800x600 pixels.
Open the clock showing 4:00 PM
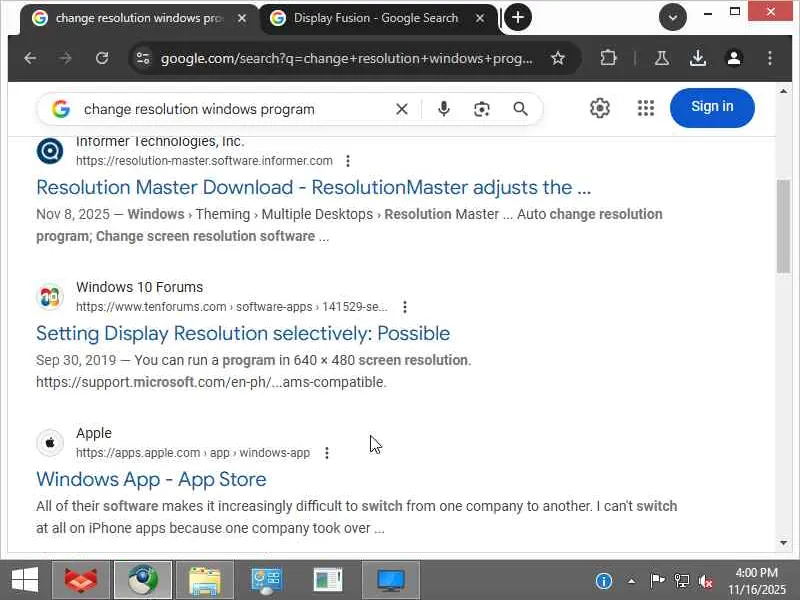coord(757,581)
